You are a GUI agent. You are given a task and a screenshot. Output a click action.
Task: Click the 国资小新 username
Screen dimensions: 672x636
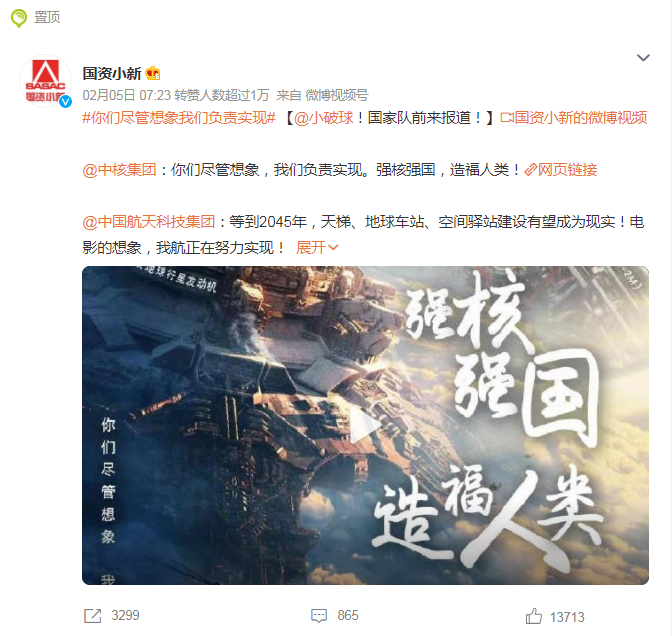click(112, 74)
